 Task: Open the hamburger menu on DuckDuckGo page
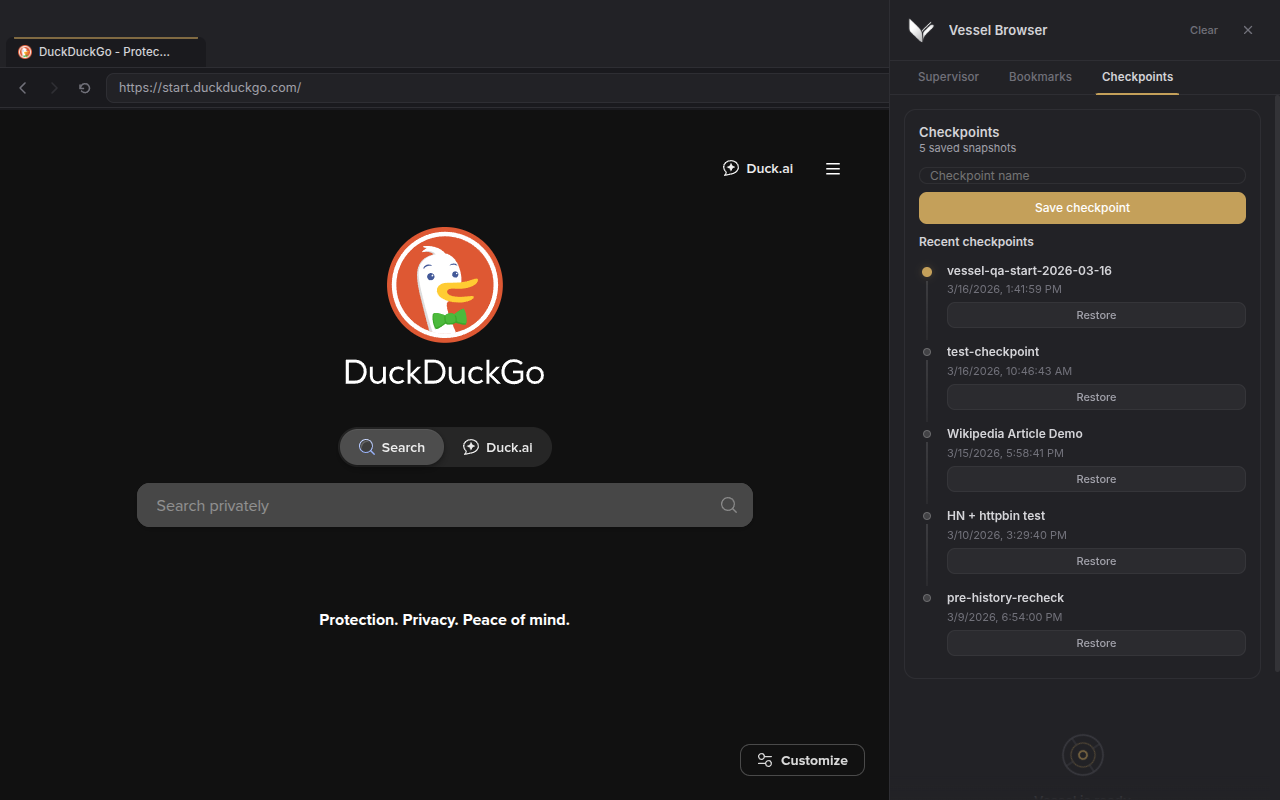click(833, 169)
